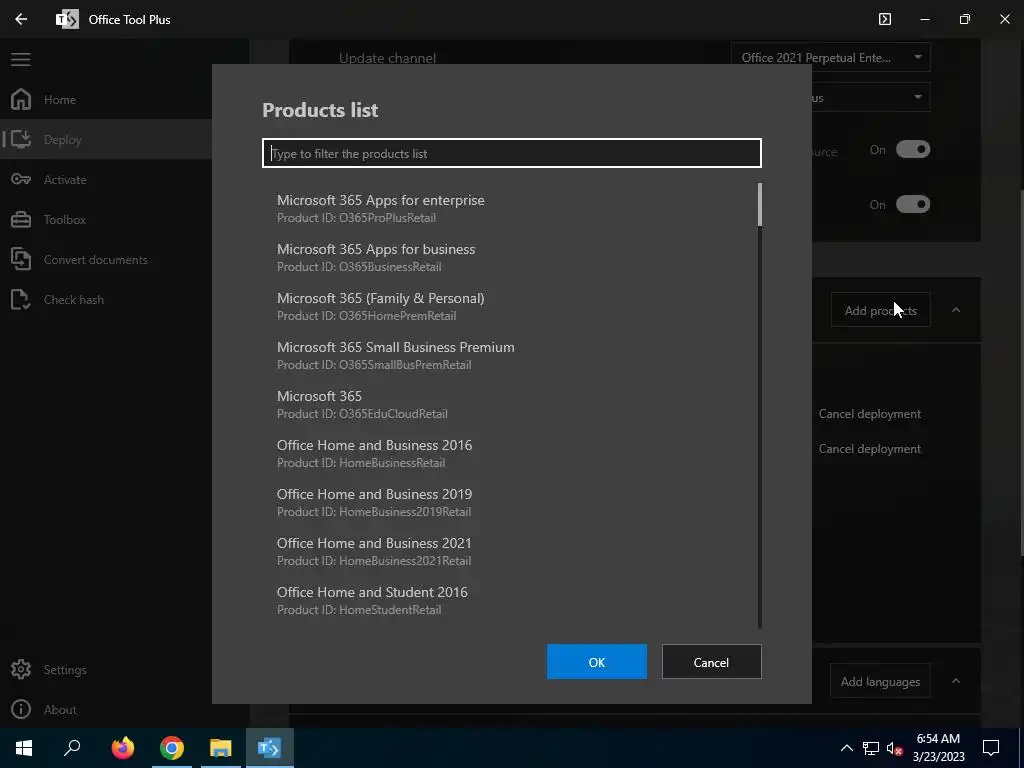Click the Settings gear icon
This screenshot has width=1024, height=768.
click(x=21, y=669)
